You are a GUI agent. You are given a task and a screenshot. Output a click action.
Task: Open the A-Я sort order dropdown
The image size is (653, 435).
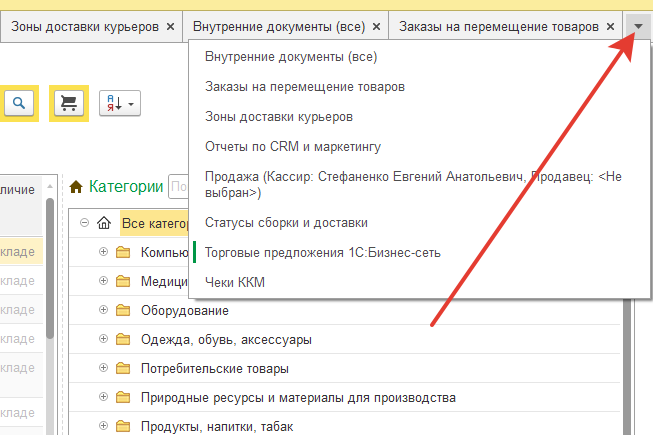tap(120, 104)
